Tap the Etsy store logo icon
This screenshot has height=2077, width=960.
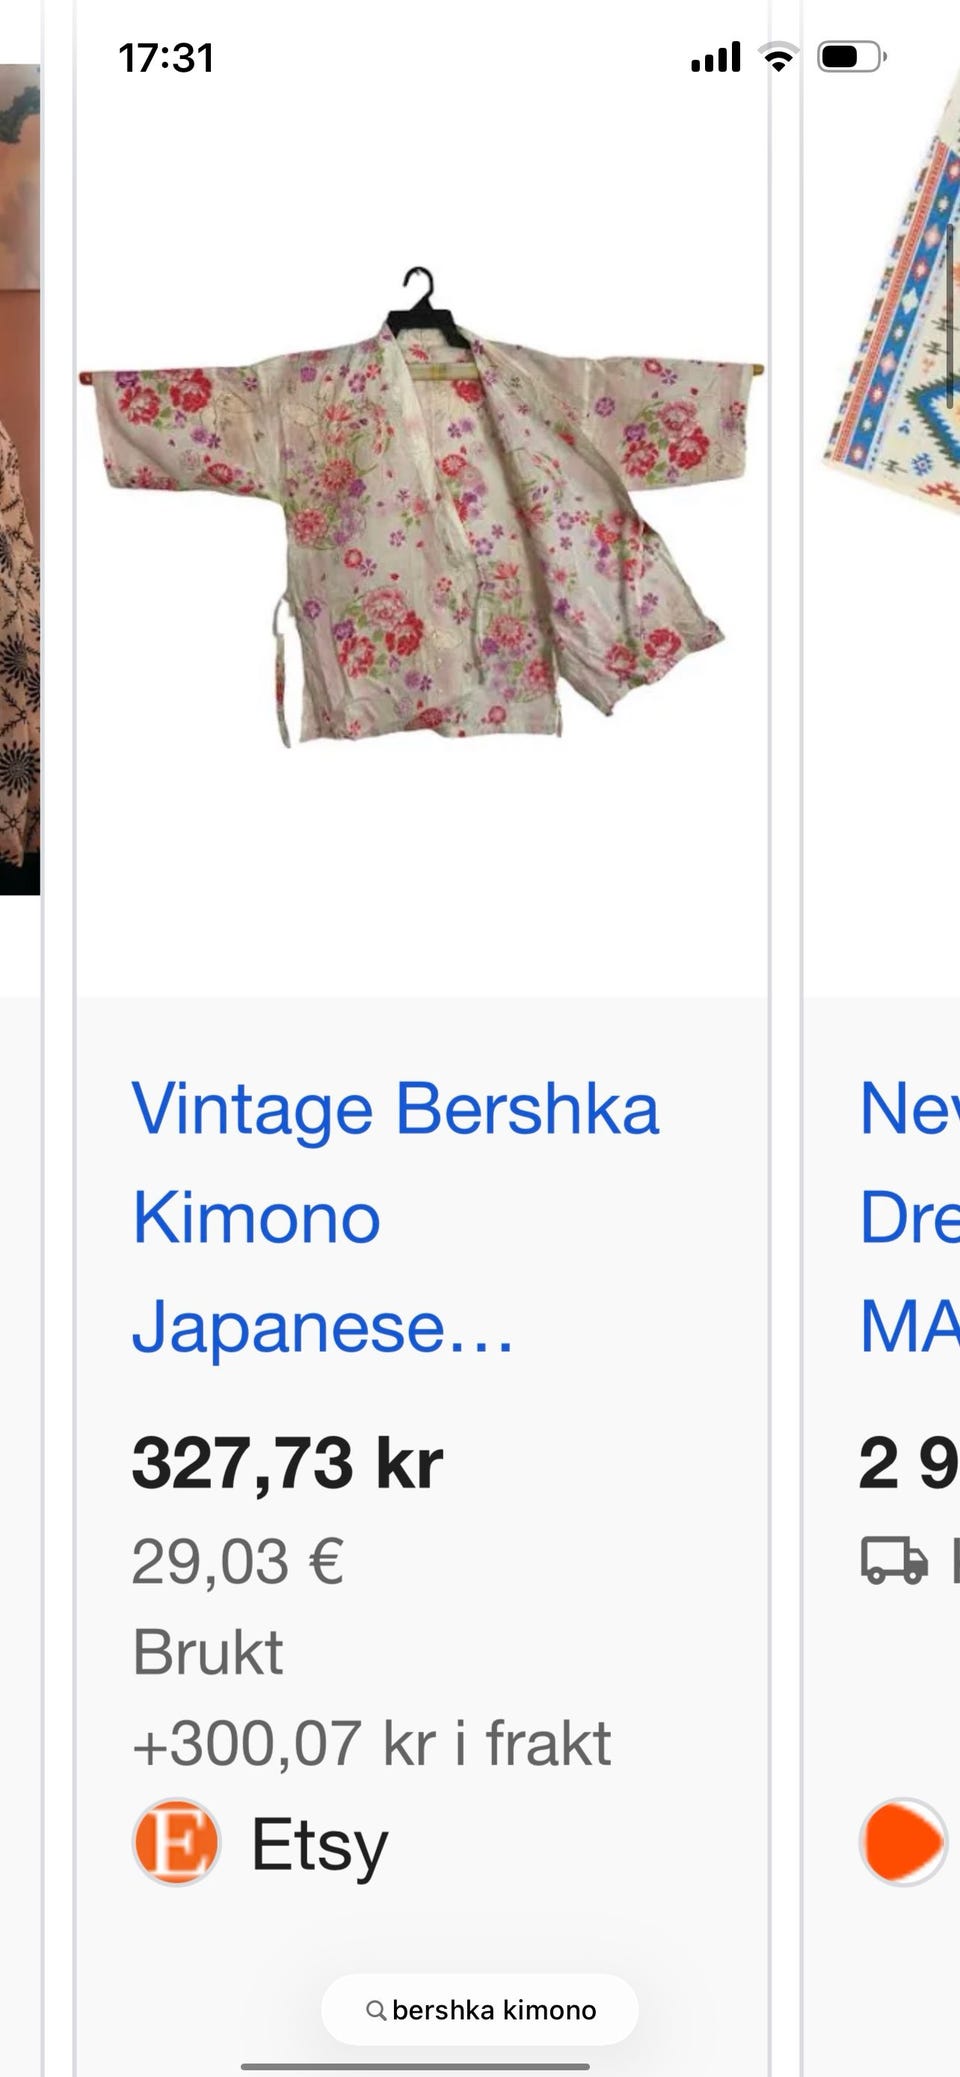pos(176,1842)
